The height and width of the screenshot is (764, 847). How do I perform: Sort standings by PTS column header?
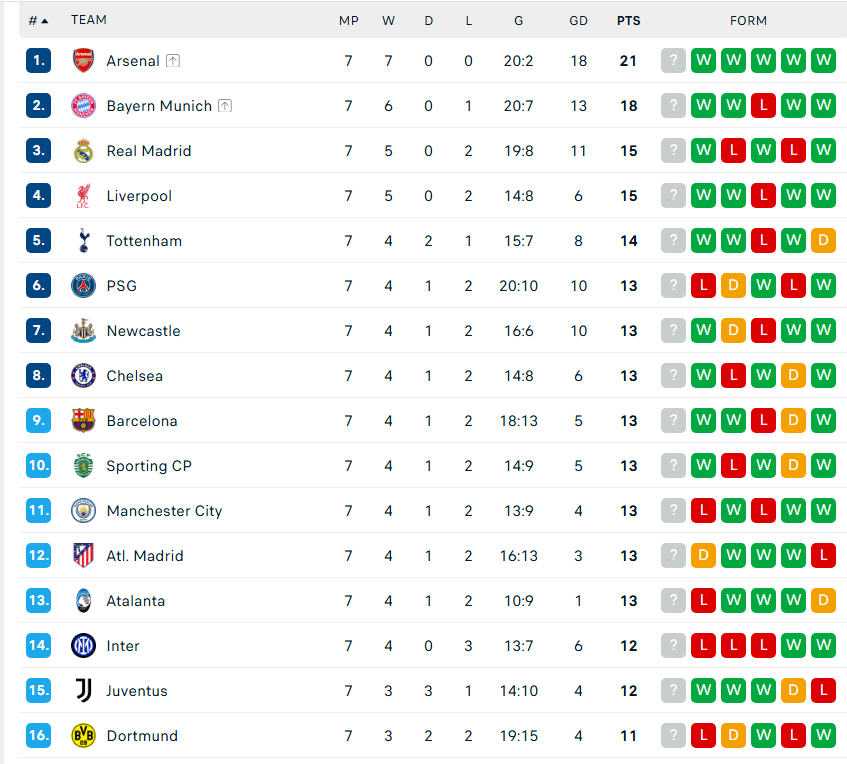[628, 20]
